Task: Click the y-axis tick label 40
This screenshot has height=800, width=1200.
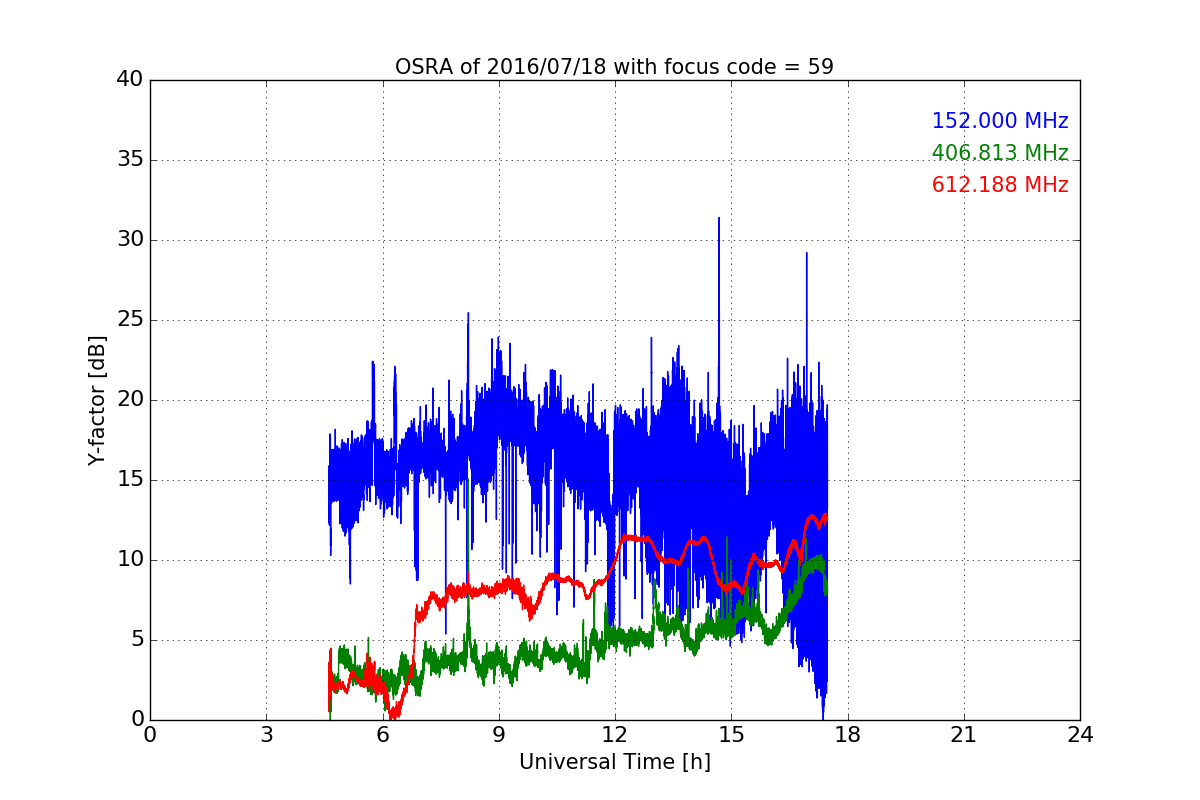Action: (x=130, y=80)
